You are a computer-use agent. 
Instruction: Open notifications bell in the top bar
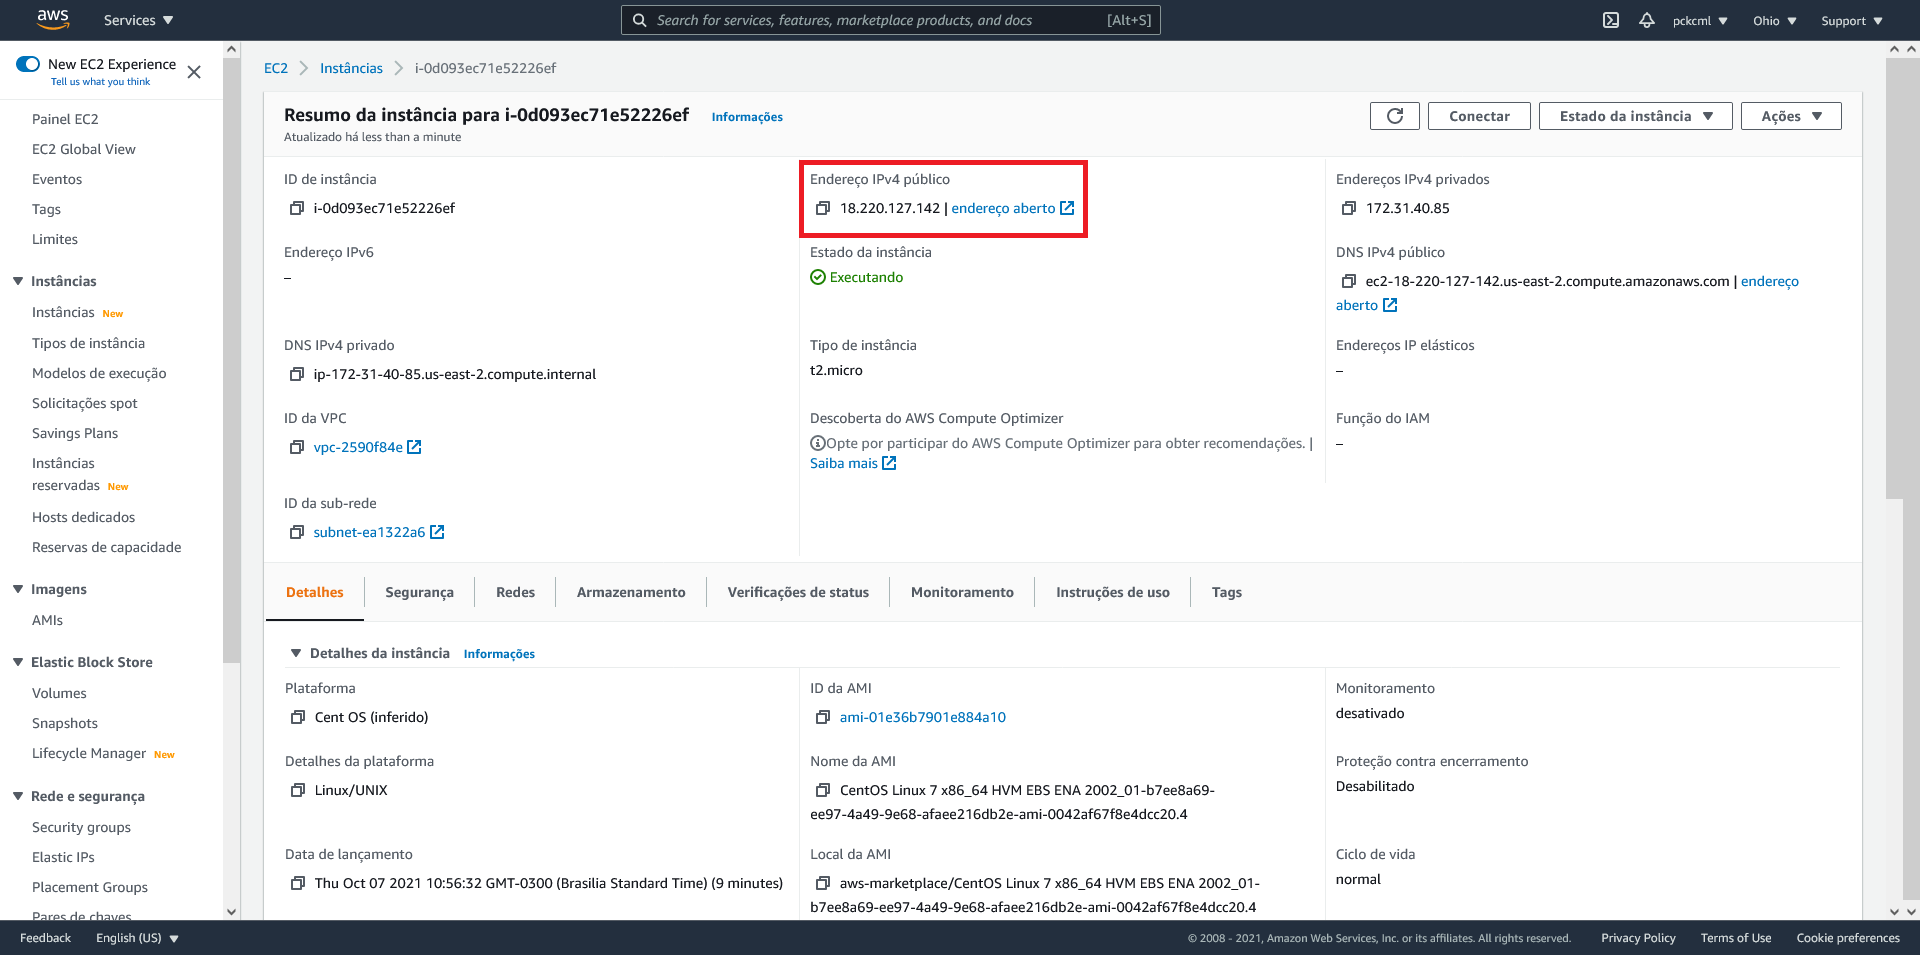[x=1646, y=19]
